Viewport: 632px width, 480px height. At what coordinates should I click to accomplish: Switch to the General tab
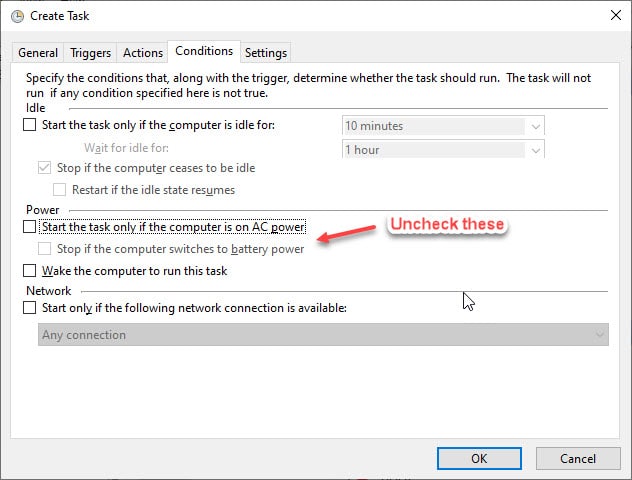(38, 53)
